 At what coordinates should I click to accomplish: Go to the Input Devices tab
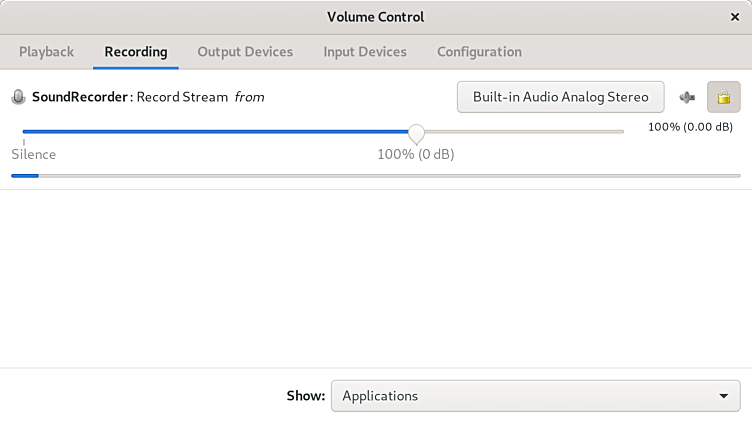pos(365,52)
